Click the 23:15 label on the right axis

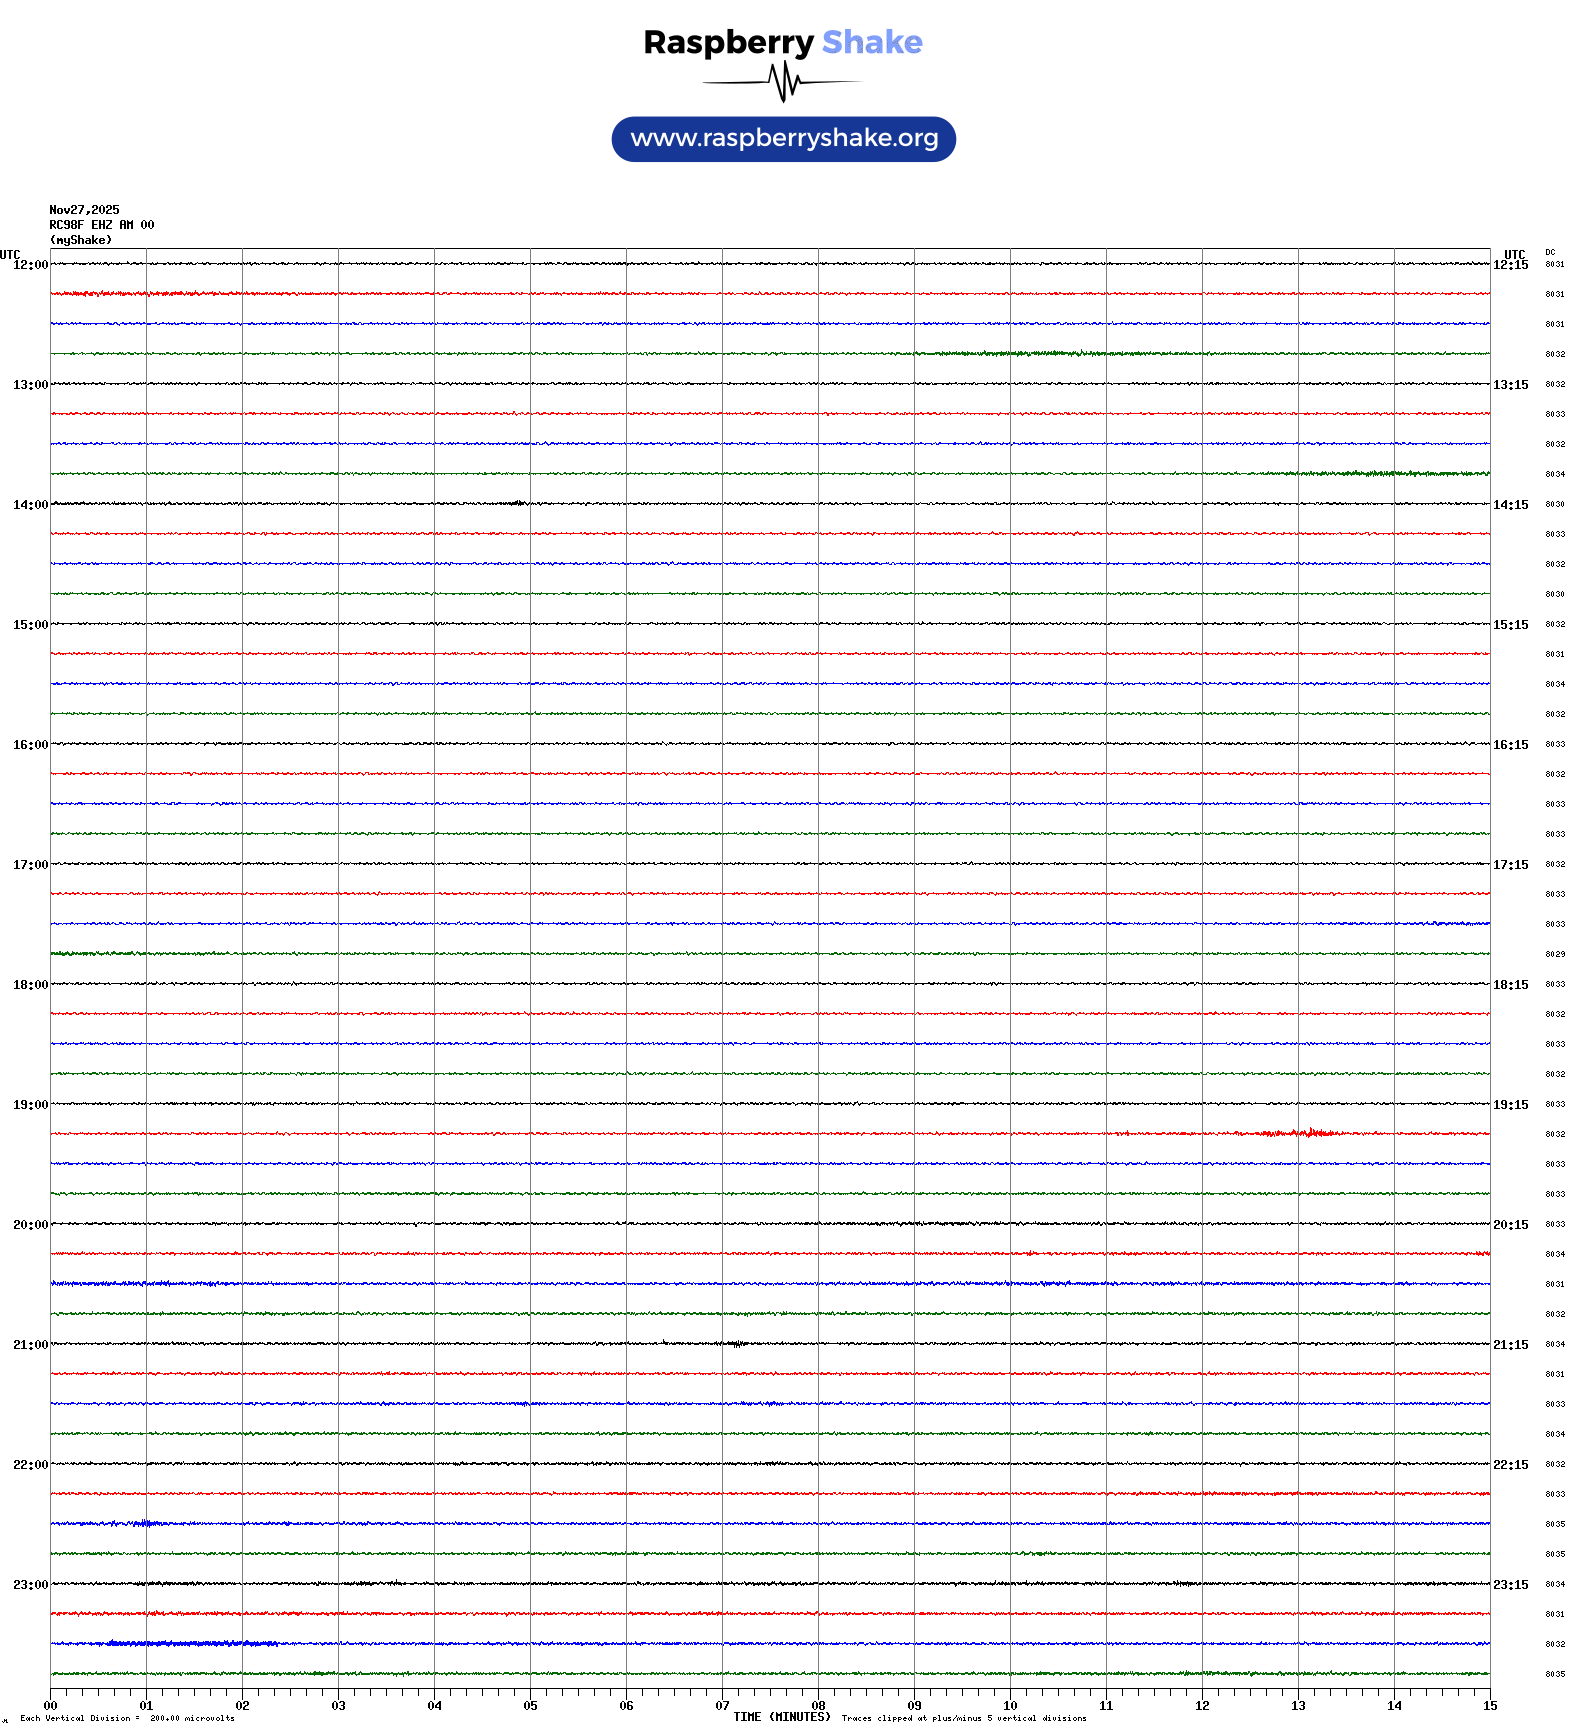(x=1510, y=1585)
